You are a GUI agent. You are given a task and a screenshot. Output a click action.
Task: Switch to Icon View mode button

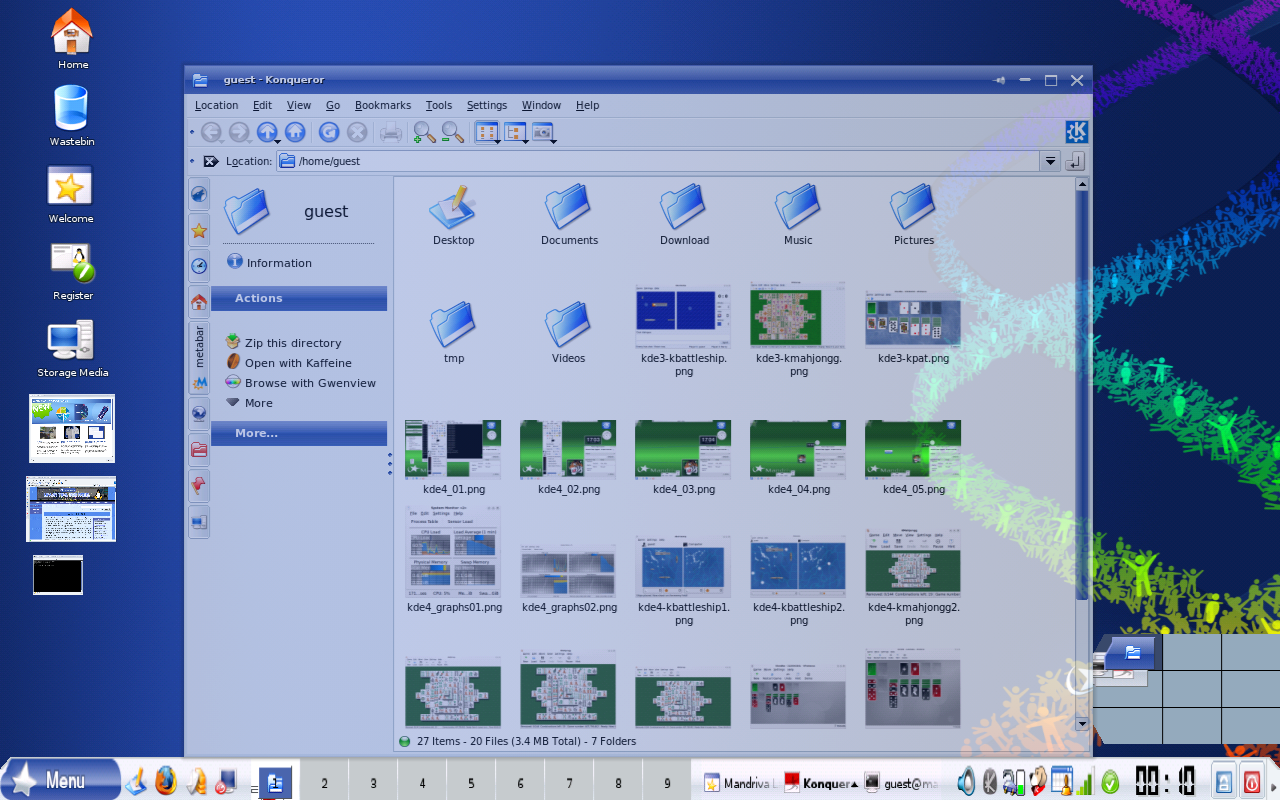[x=486, y=131]
